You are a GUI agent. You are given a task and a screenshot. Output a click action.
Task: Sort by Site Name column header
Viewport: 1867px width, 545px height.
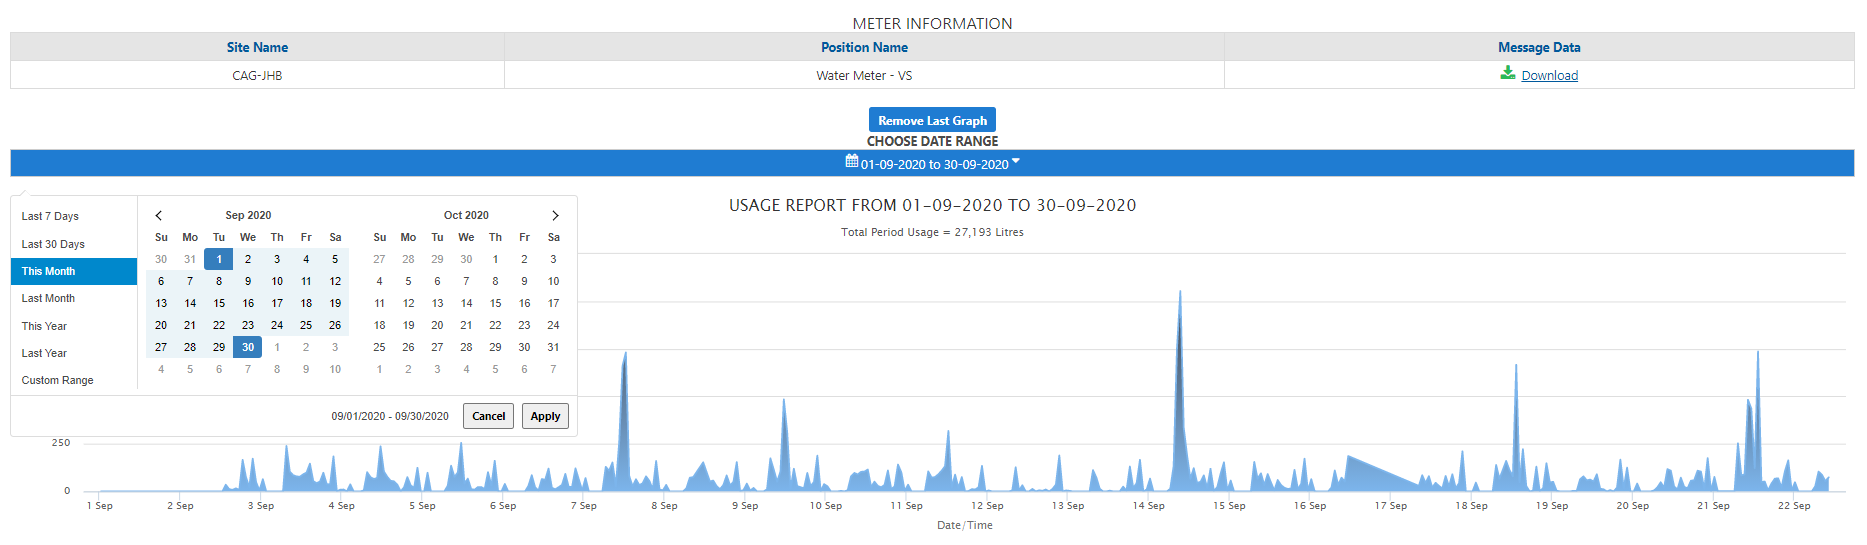[257, 47]
